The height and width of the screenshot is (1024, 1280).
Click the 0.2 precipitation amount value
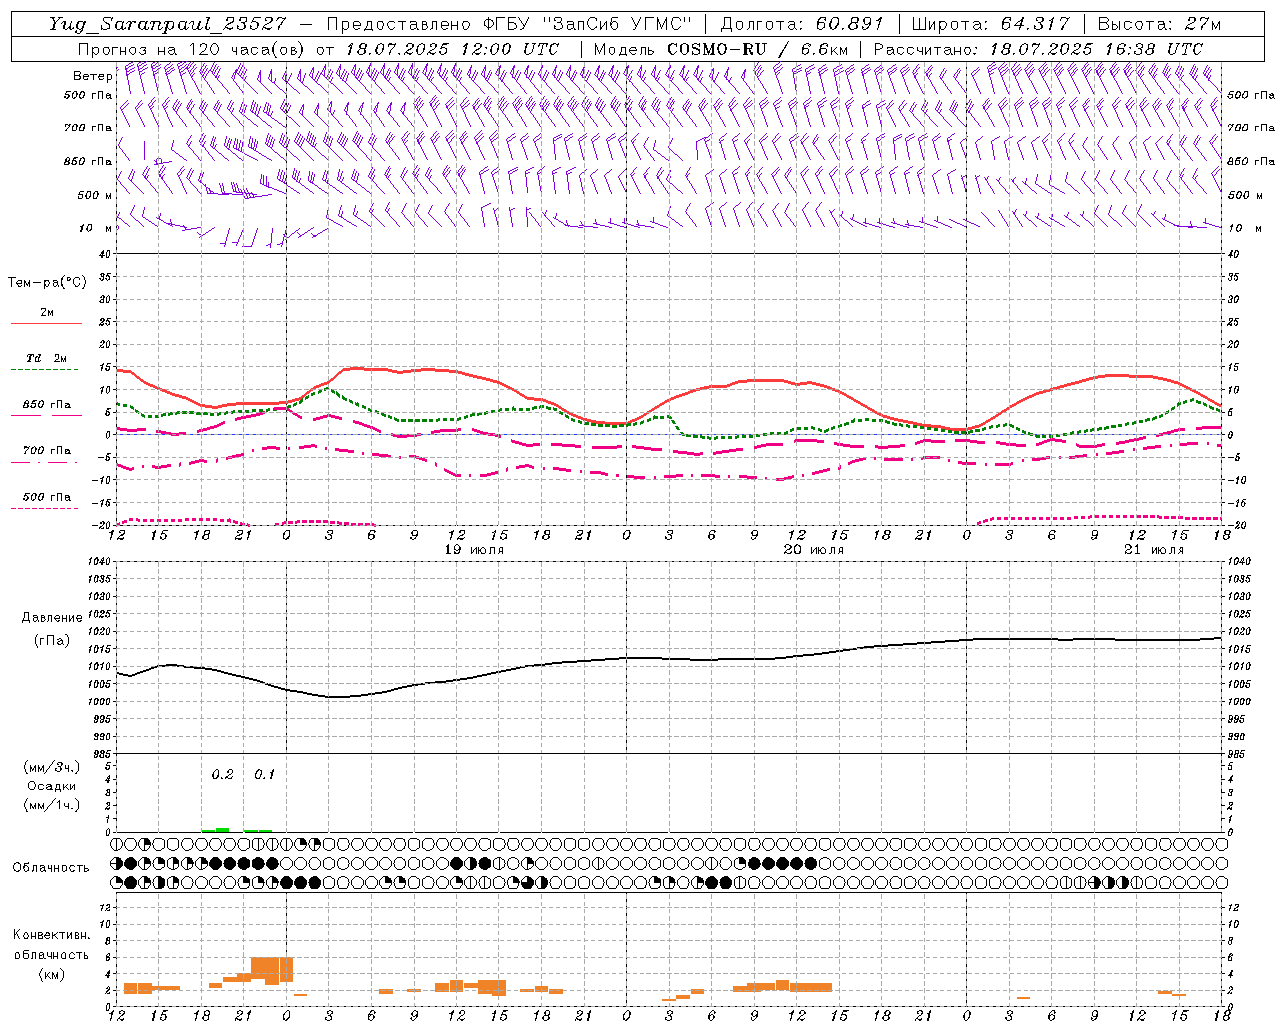coord(222,774)
